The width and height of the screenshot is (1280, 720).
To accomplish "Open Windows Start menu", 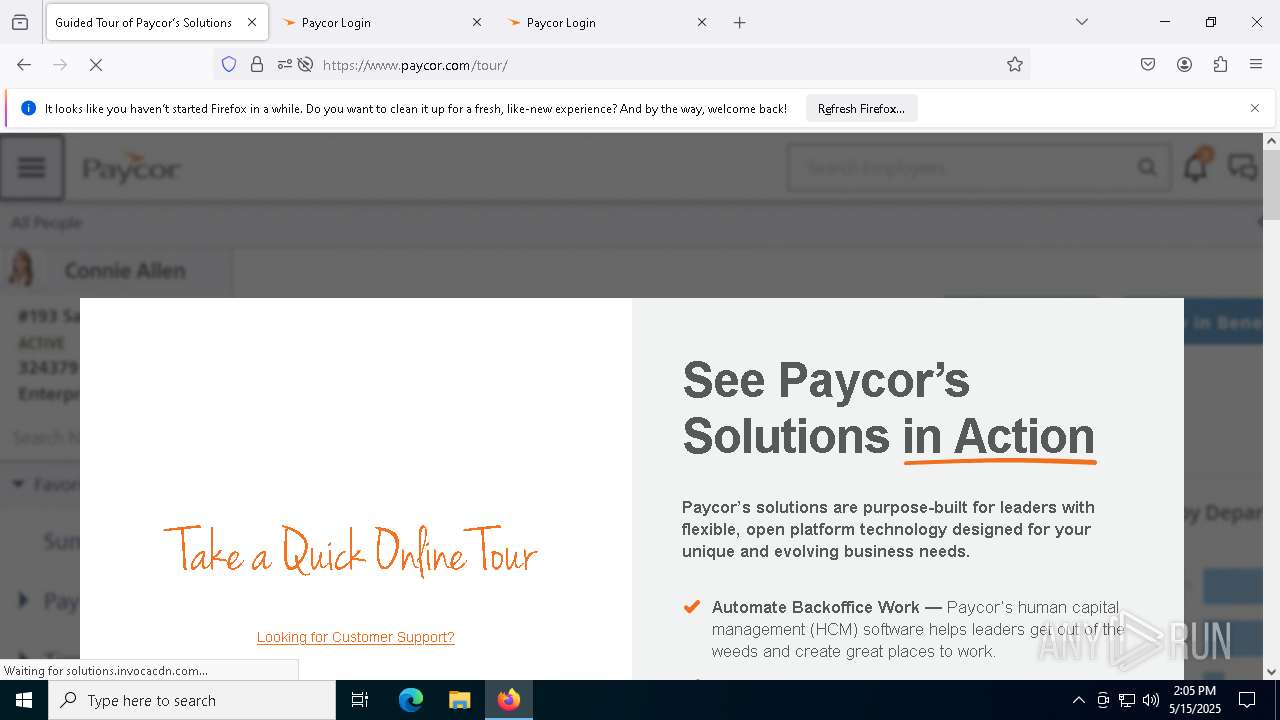I will point(24,700).
